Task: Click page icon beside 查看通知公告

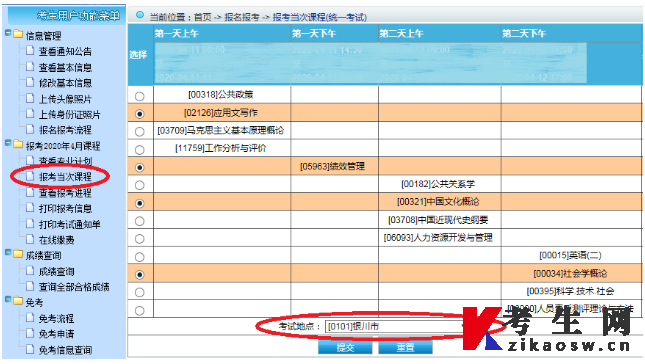Action: click(x=30, y=51)
